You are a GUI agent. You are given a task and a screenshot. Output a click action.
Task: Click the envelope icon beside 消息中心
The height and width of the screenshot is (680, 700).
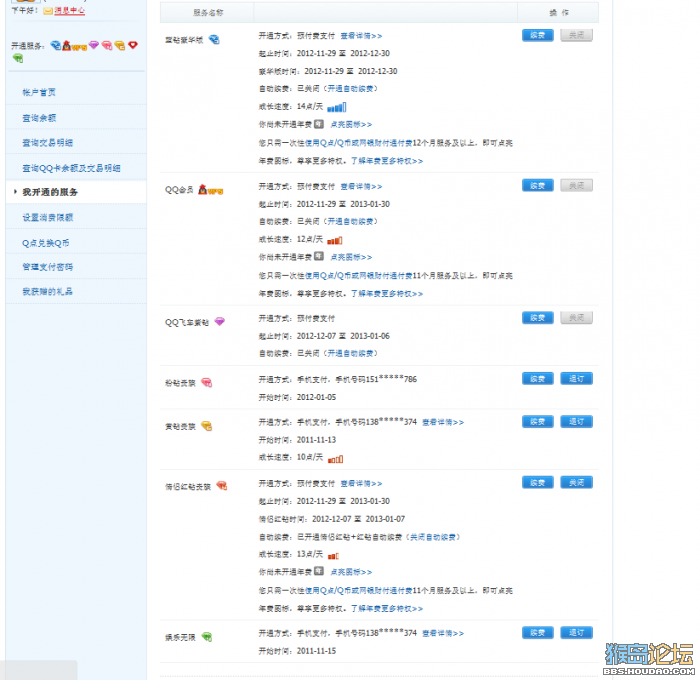tap(48, 11)
